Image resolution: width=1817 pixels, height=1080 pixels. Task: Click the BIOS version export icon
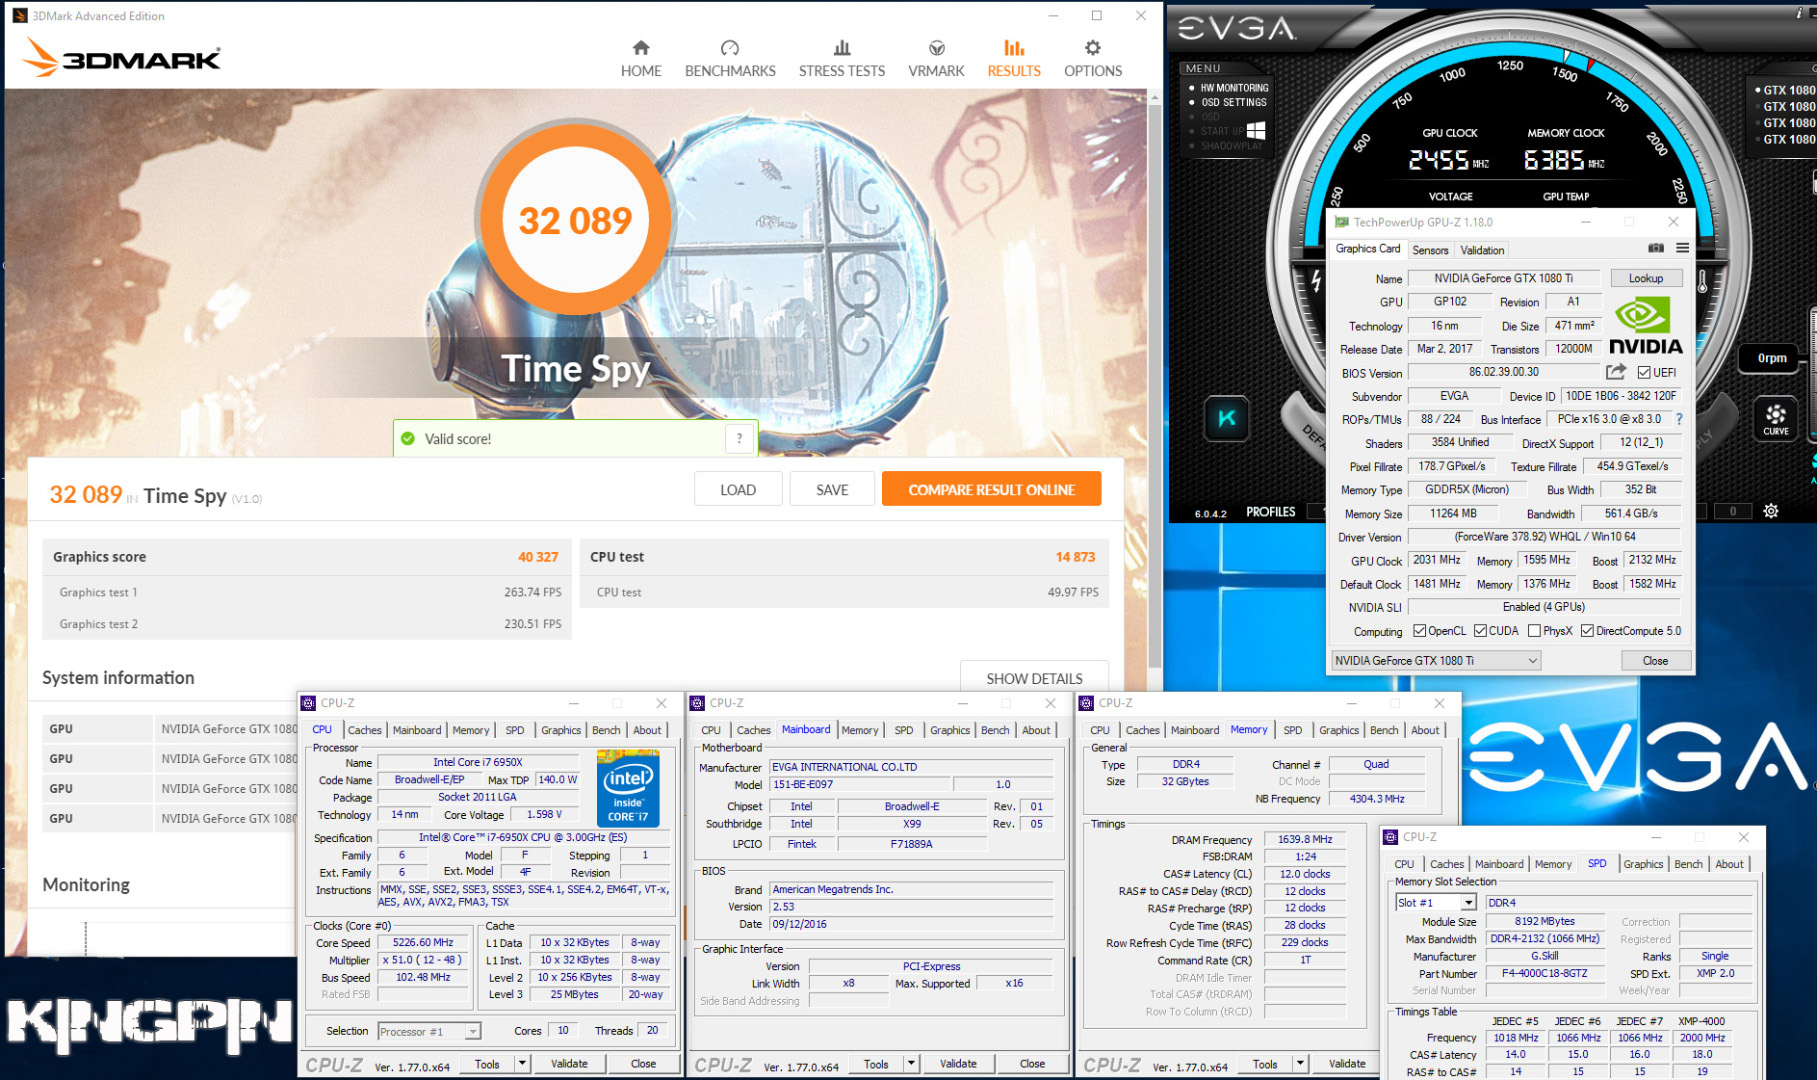point(1615,372)
